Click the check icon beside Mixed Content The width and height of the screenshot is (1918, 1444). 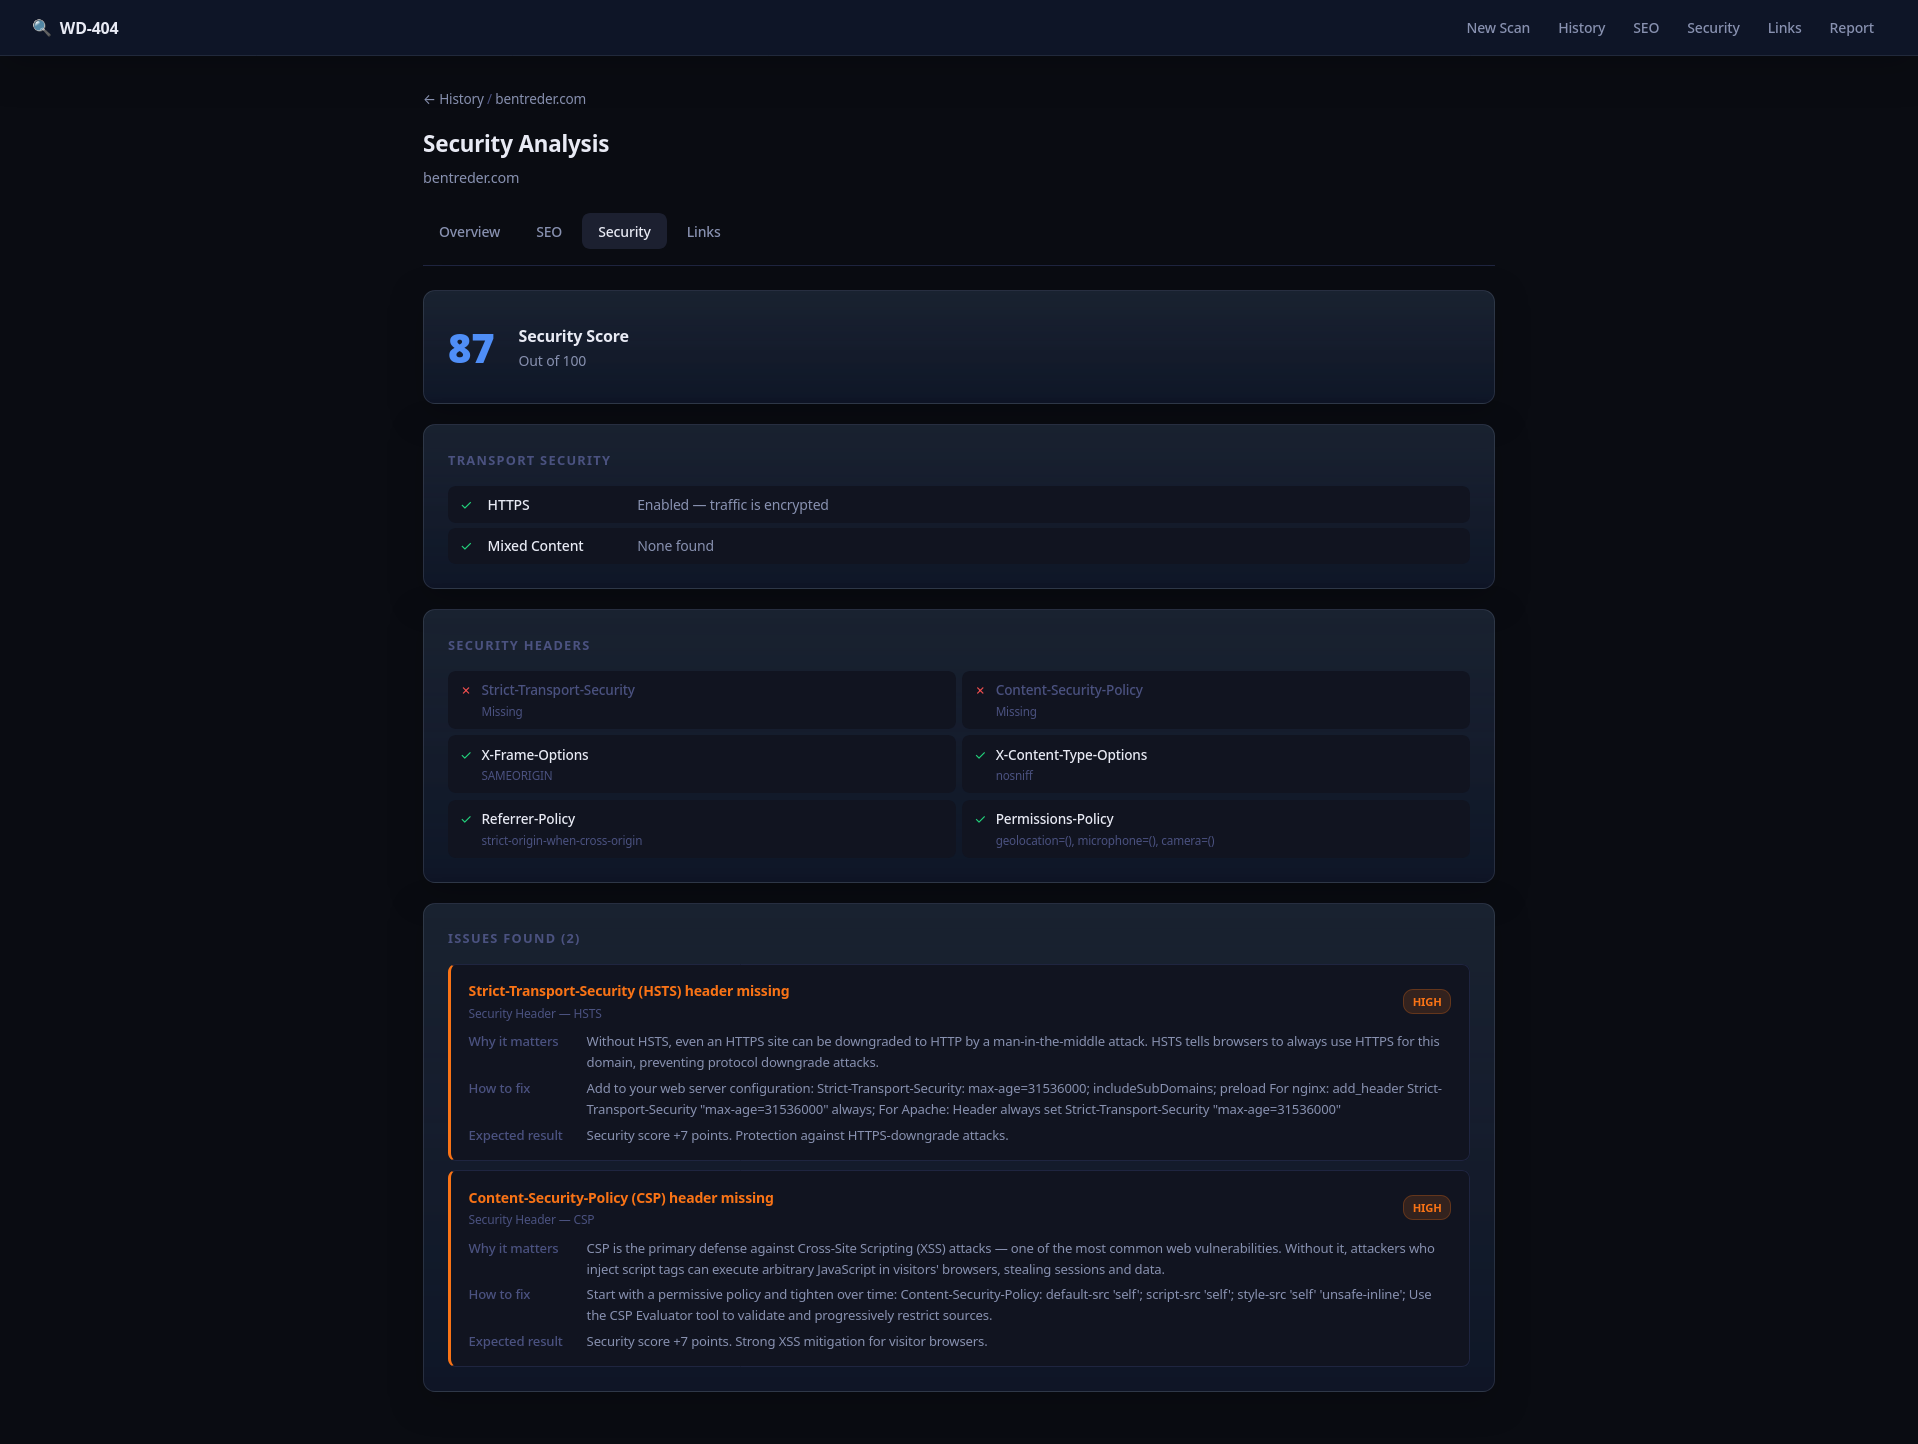pyautogui.click(x=466, y=546)
